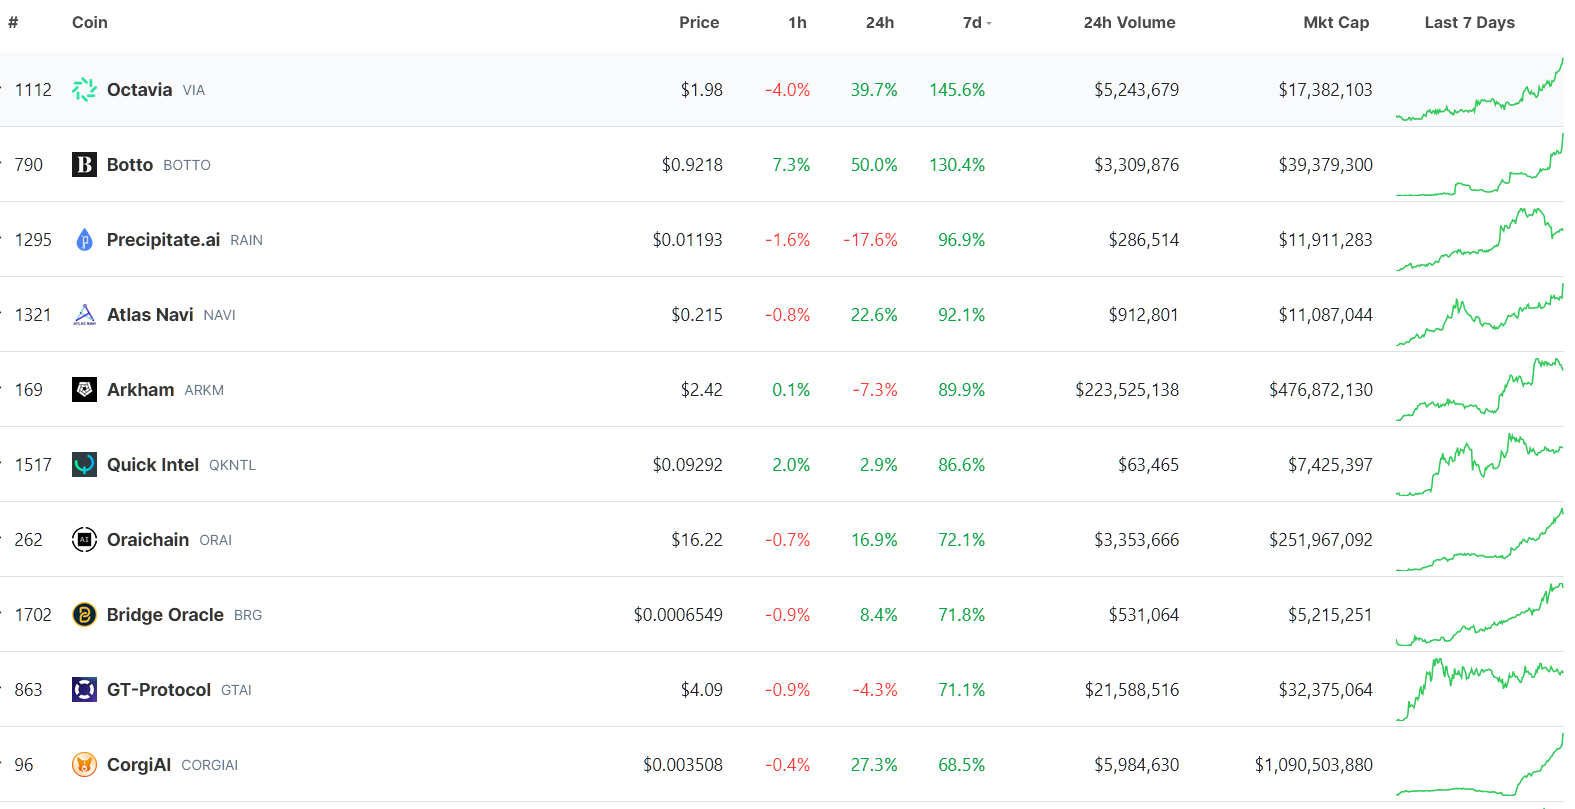
Task: Click the NAVI ticker symbol
Action: pyautogui.click(x=219, y=316)
